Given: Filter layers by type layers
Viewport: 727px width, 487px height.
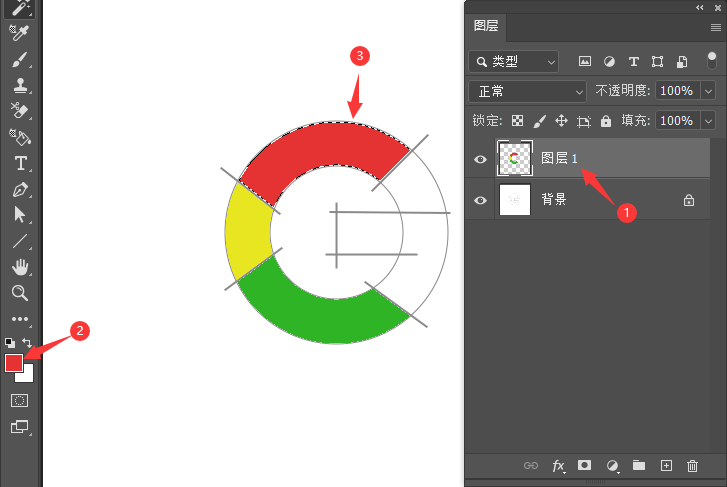Looking at the screenshot, I should coord(633,62).
